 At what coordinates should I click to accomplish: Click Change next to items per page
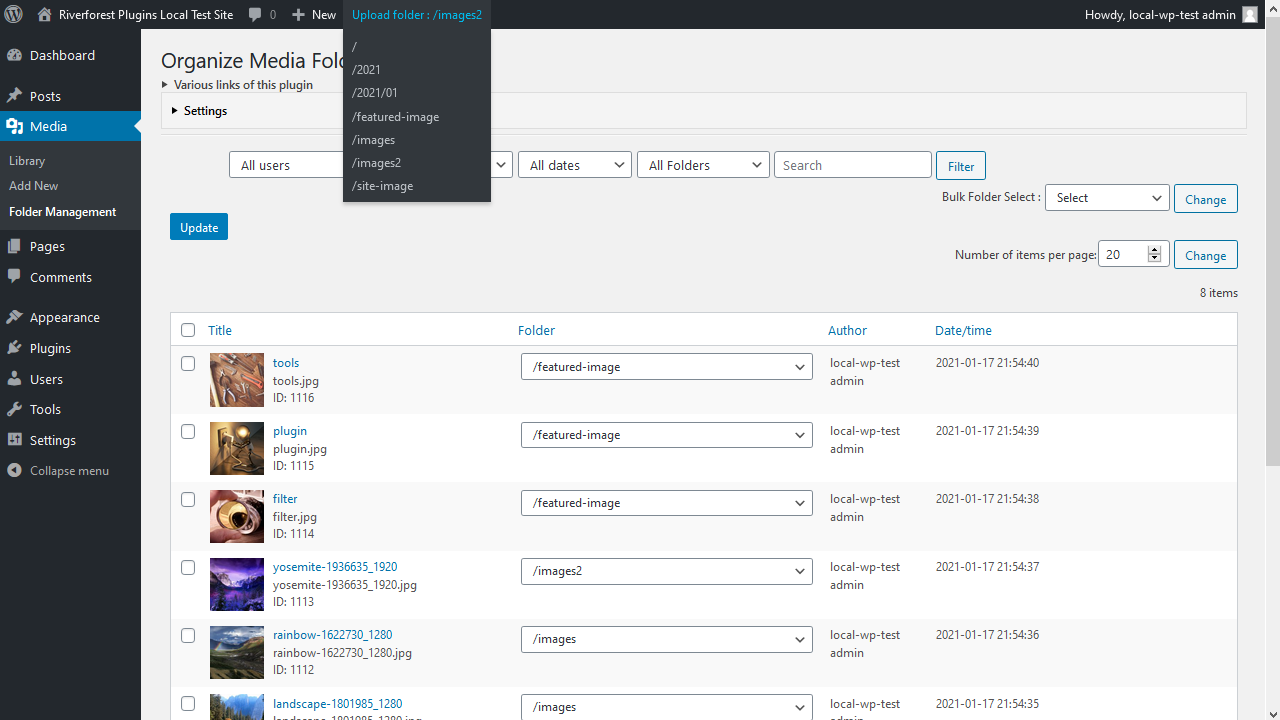1206,255
